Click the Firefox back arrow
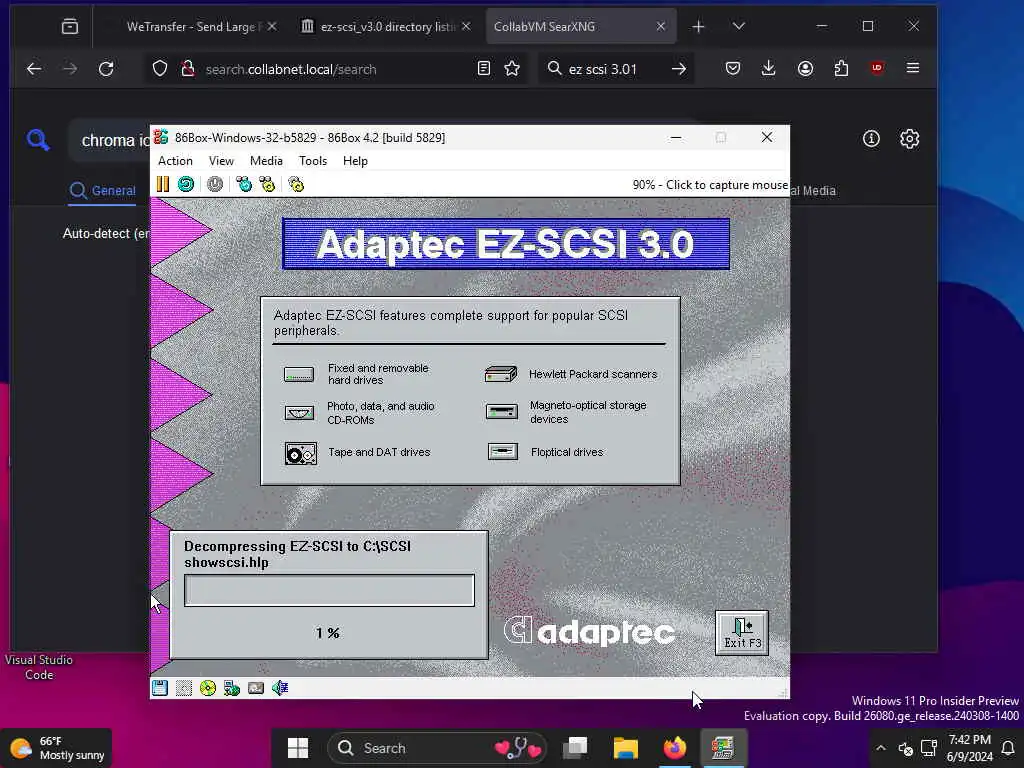The width and height of the screenshot is (1024, 768). coord(34,69)
